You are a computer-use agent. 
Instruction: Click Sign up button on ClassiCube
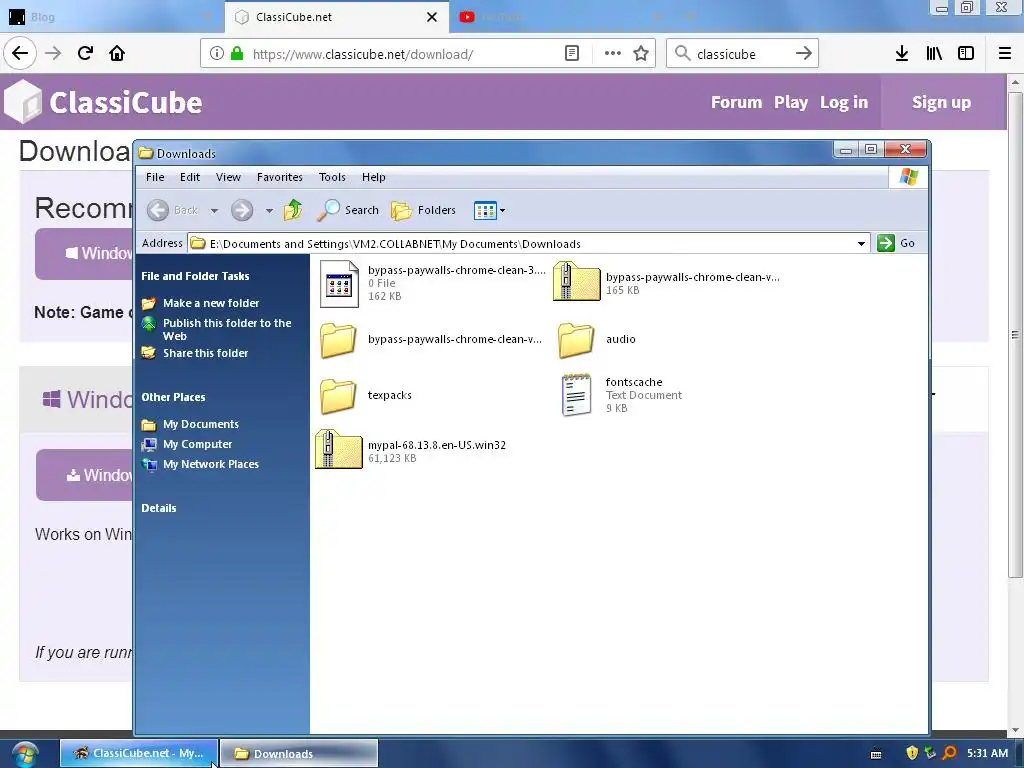(x=941, y=103)
